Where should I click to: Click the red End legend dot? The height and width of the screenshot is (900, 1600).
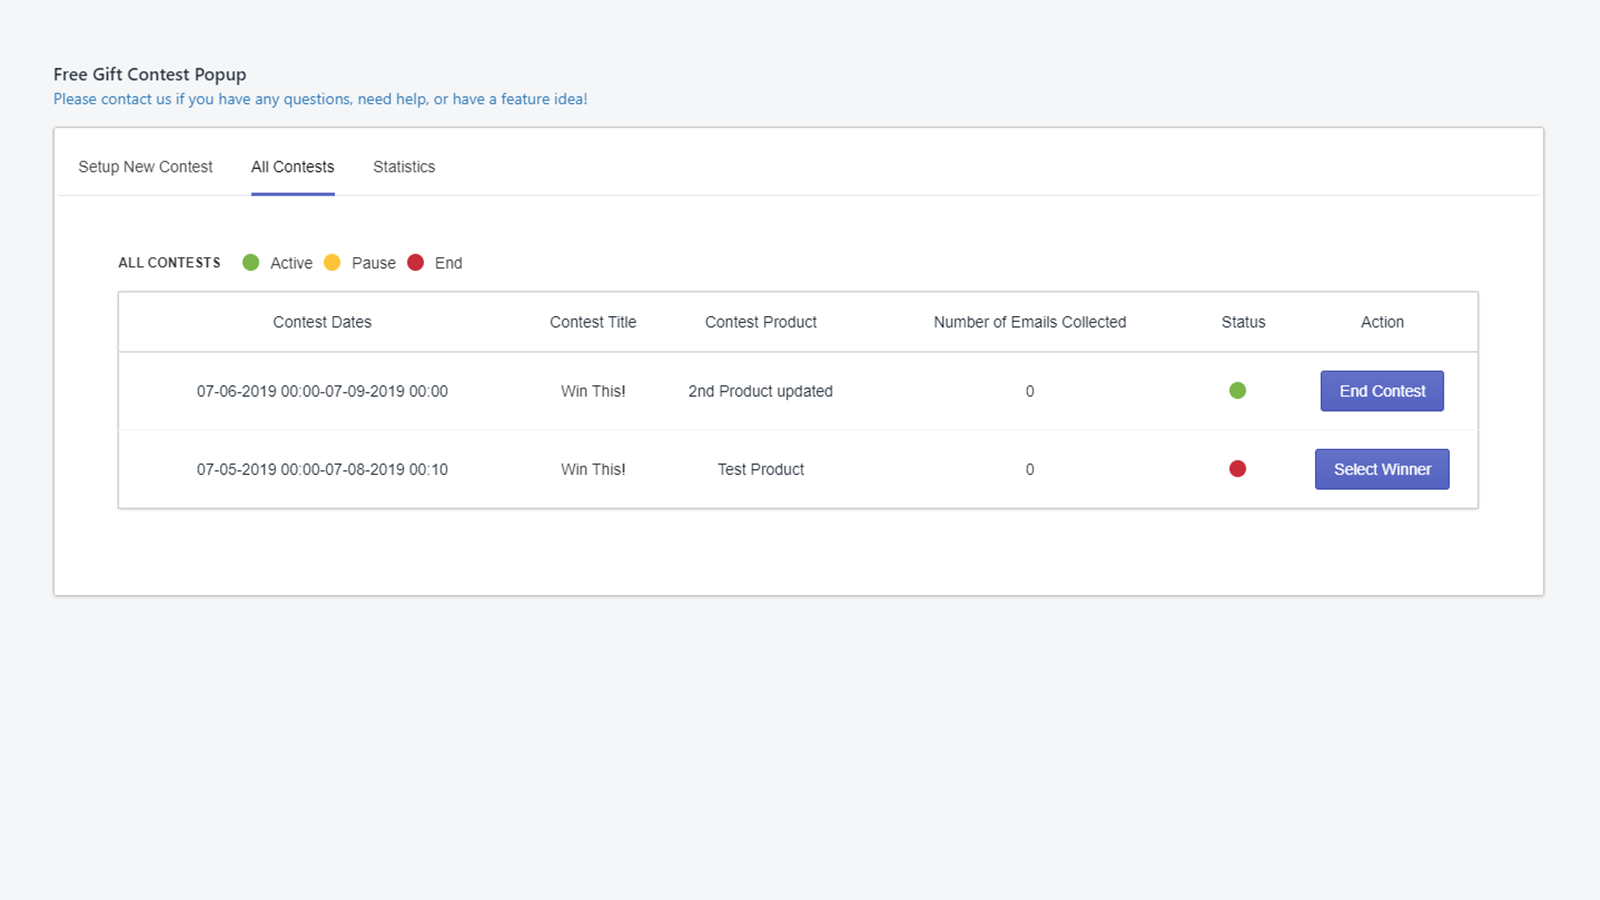click(416, 262)
